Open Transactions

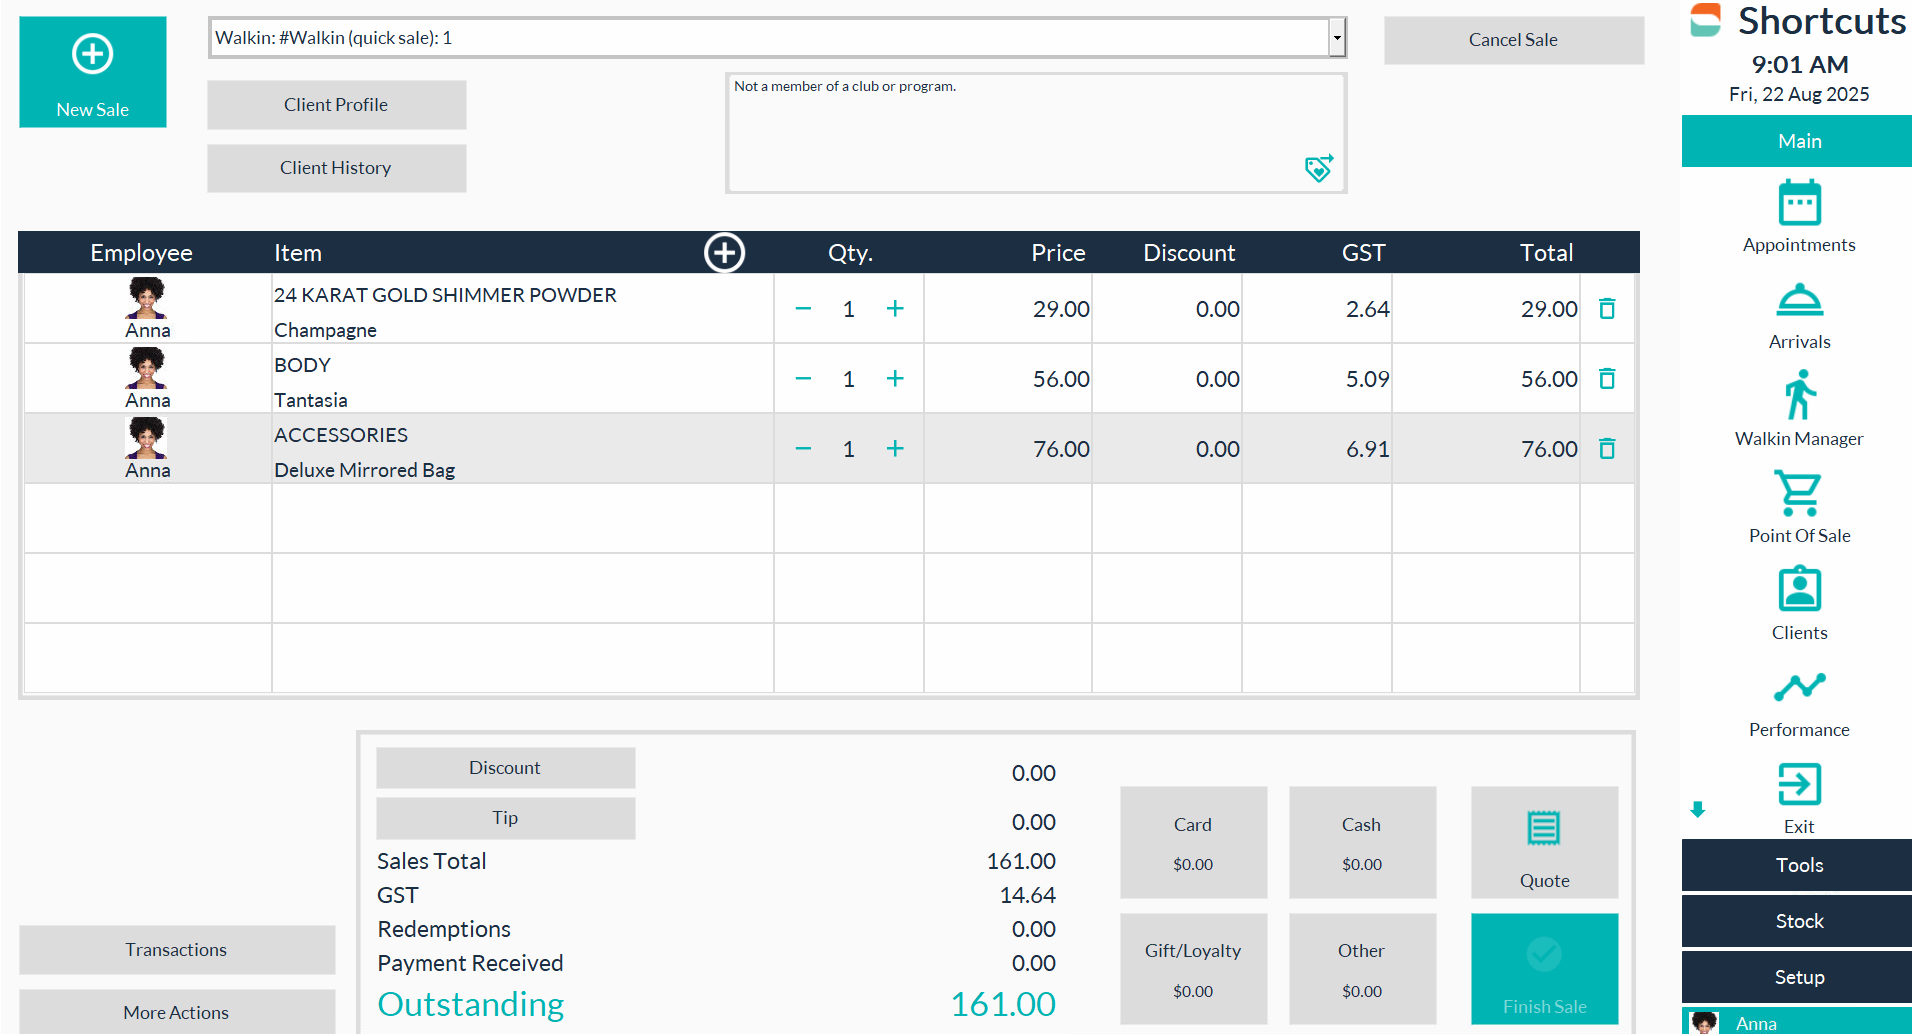(176, 950)
